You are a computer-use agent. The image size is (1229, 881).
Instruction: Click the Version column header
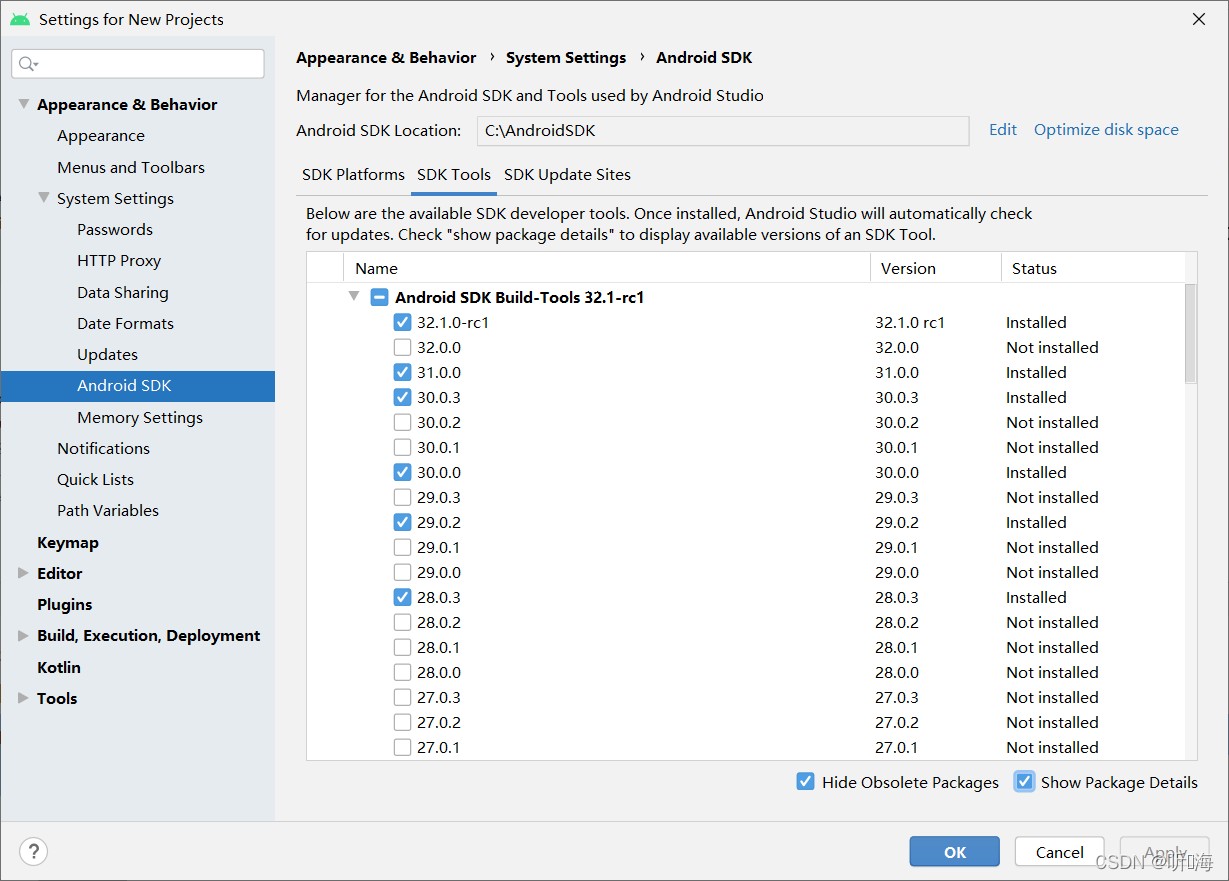tap(936, 268)
